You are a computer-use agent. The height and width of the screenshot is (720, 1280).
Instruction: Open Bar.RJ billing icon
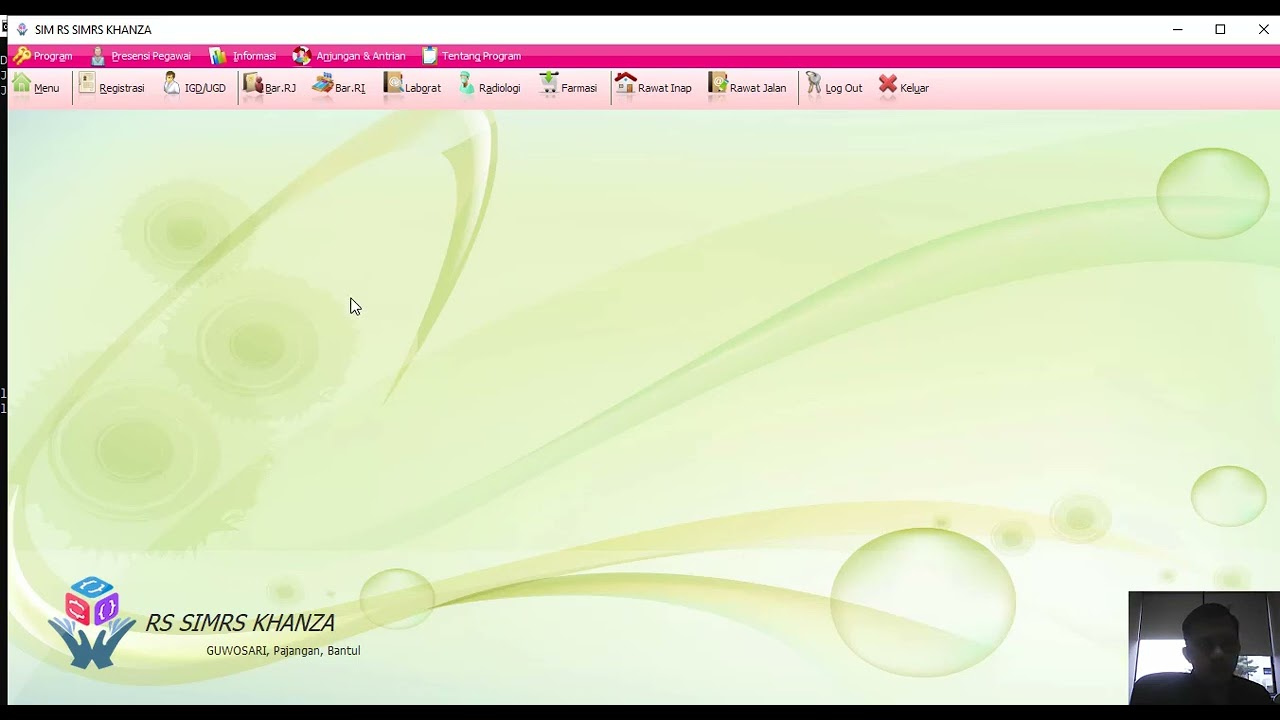point(253,86)
